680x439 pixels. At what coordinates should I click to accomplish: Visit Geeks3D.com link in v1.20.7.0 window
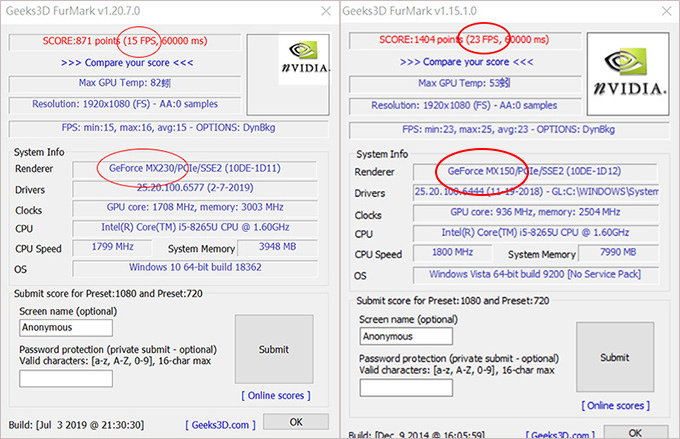point(220,425)
